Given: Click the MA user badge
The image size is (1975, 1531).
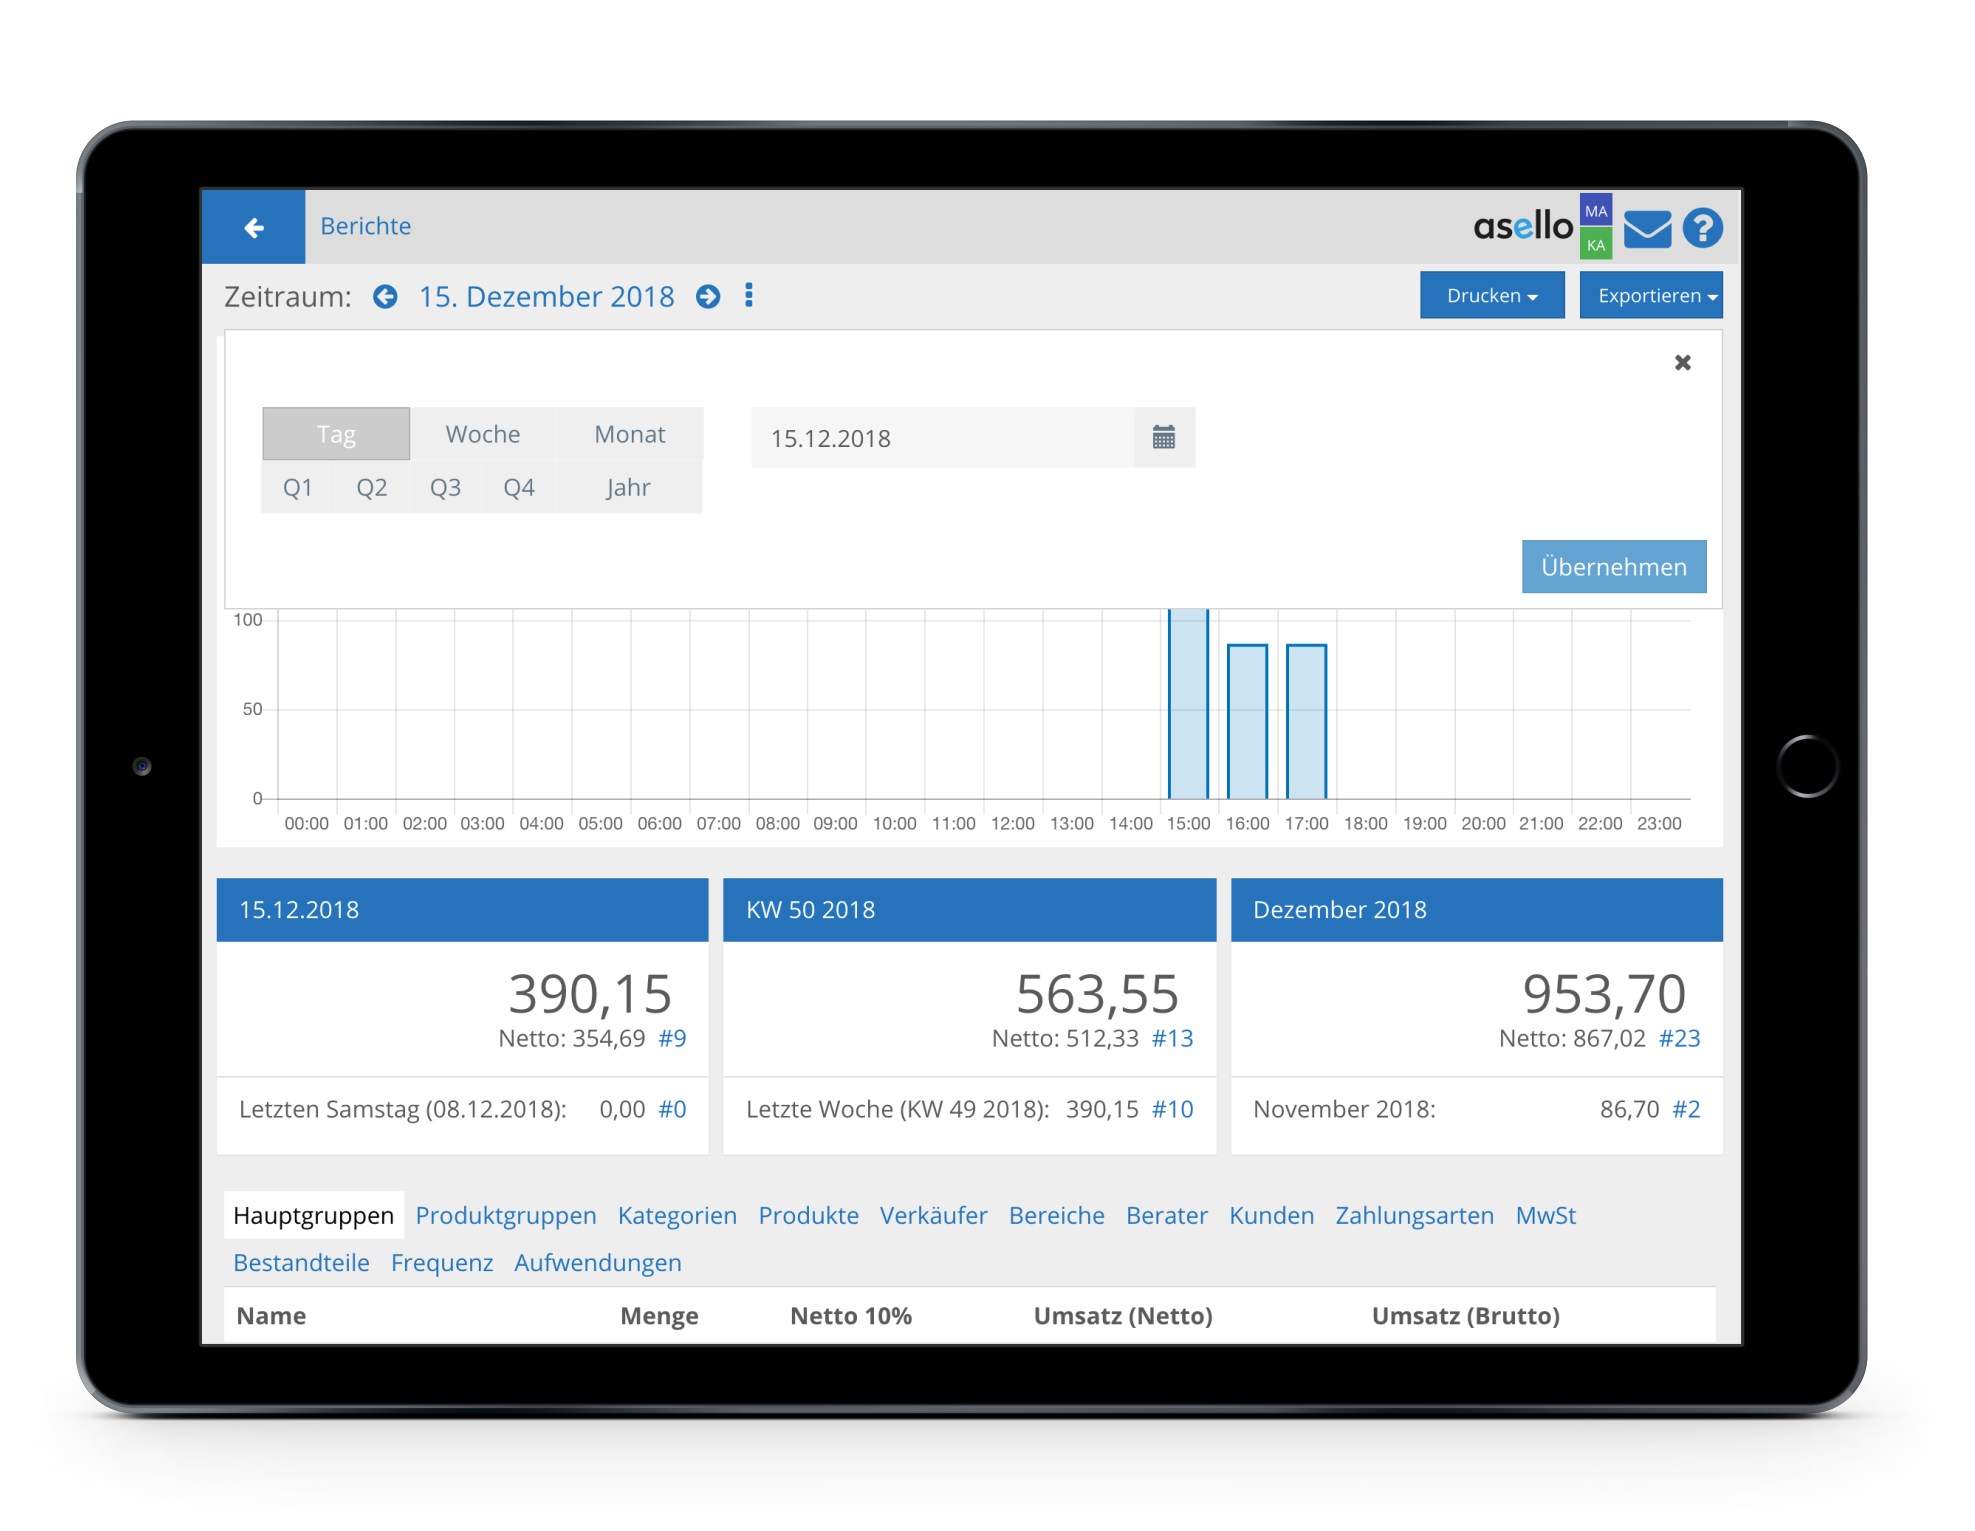Looking at the screenshot, I should tap(1596, 211).
